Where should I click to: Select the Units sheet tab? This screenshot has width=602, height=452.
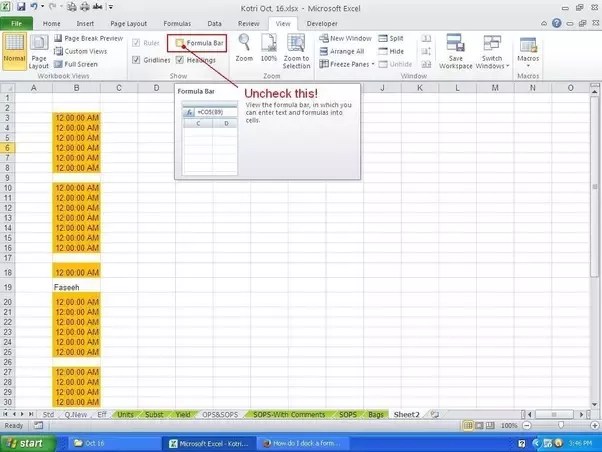pos(125,415)
